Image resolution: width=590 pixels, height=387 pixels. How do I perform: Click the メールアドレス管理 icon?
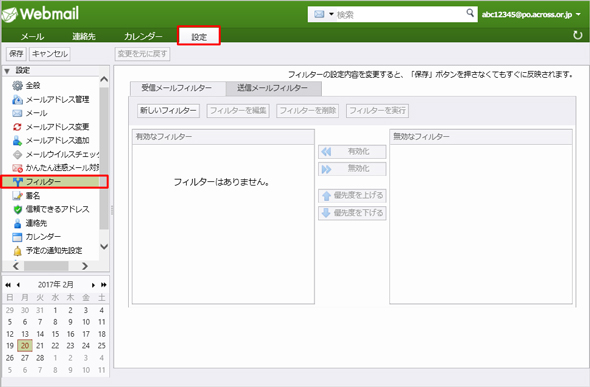tap(17, 100)
